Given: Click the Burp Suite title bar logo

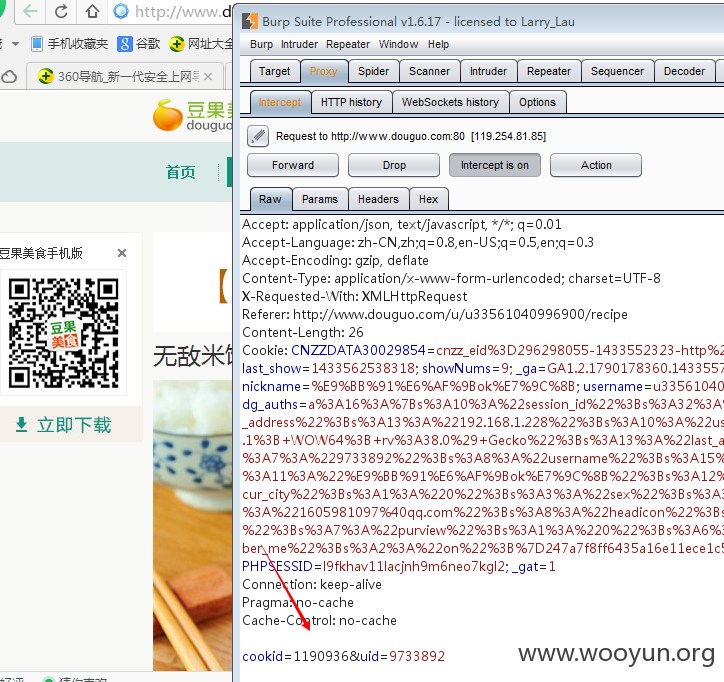Looking at the screenshot, I should [250, 21].
